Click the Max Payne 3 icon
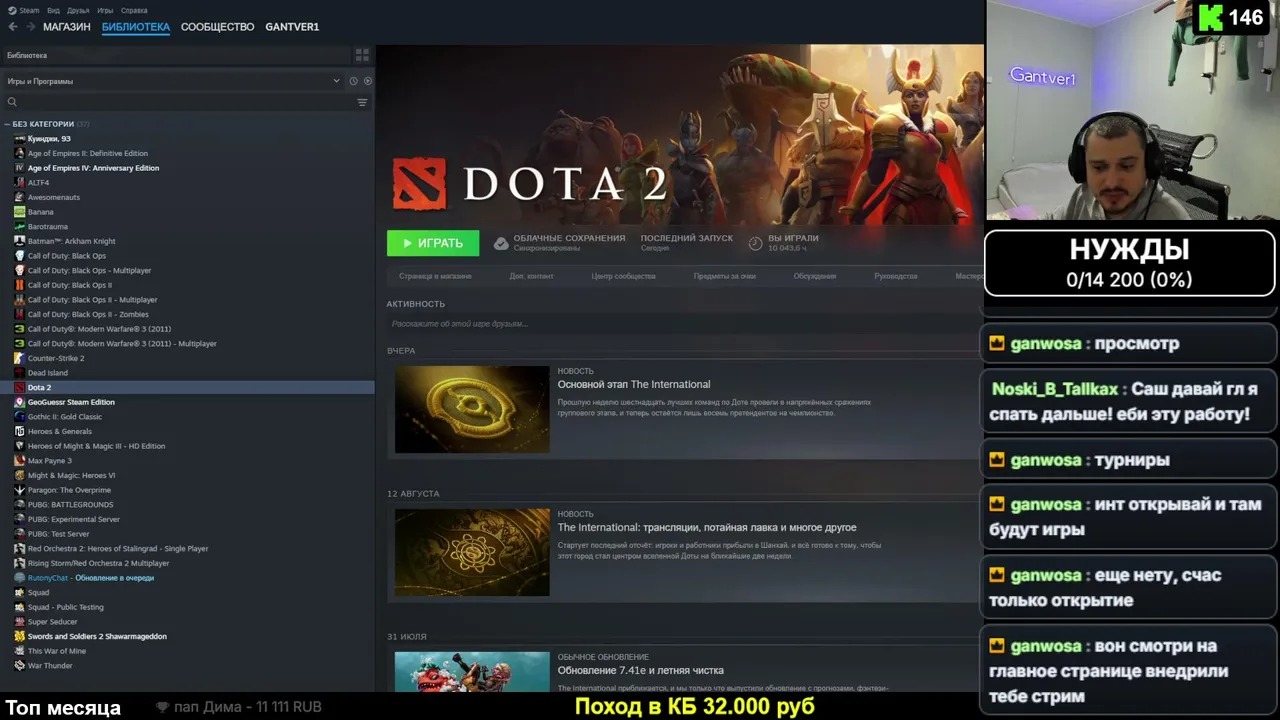The width and height of the screenshot is (1280, 720). pyautogui.click(x=19, y=461)
